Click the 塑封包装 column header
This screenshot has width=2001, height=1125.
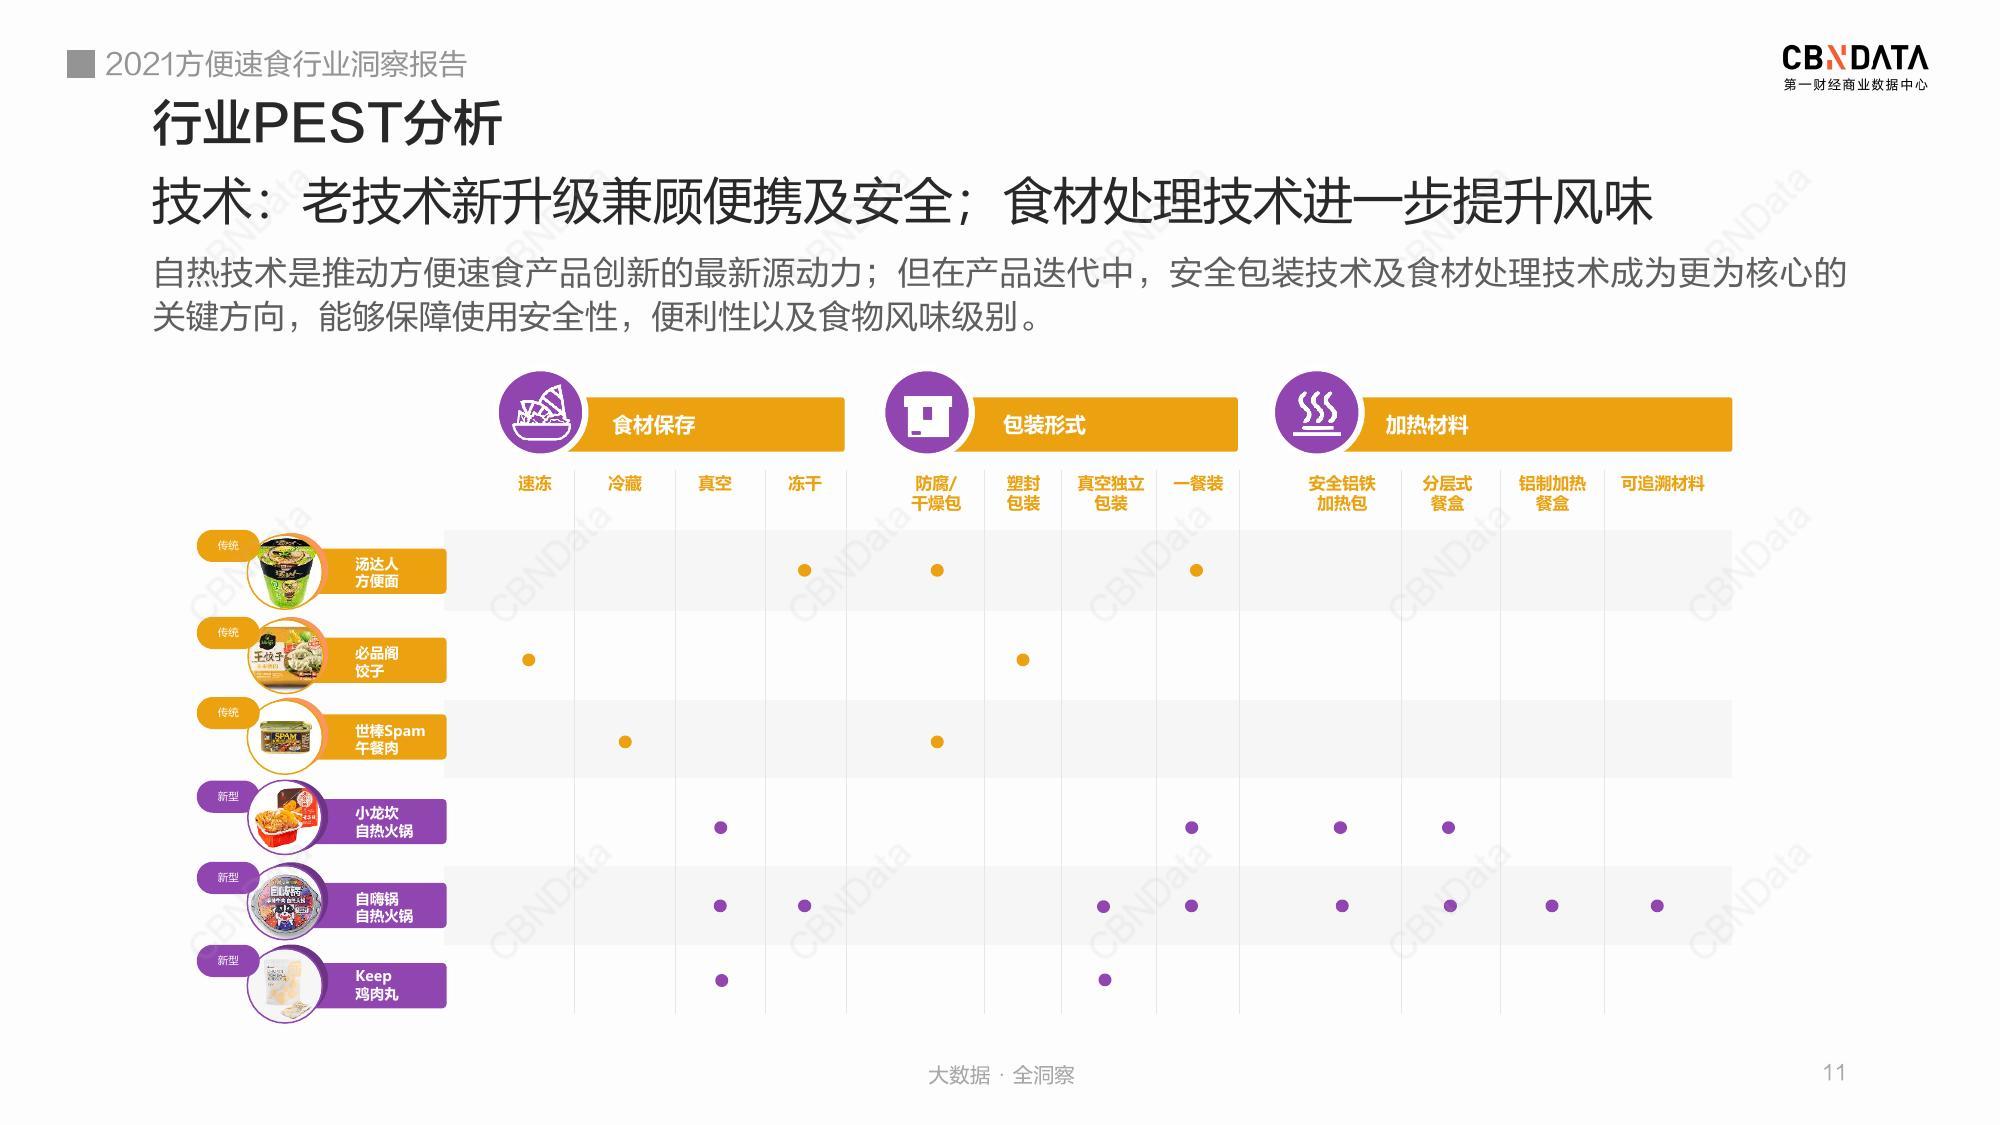click(x=1023, y=493)
